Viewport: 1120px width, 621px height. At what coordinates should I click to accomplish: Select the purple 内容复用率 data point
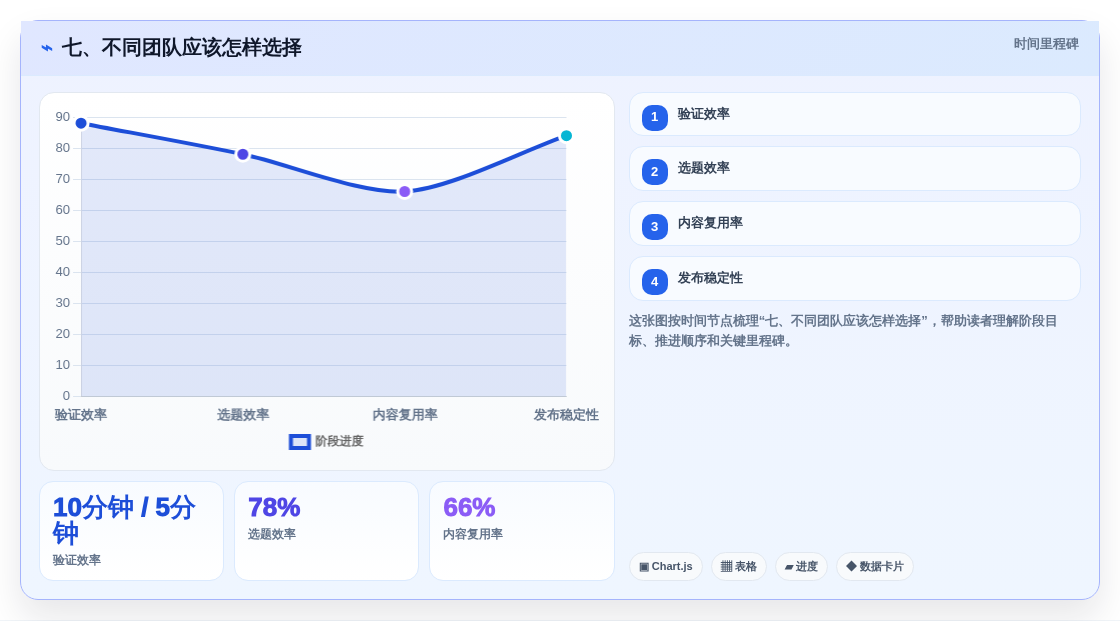(x=404, y=192)
